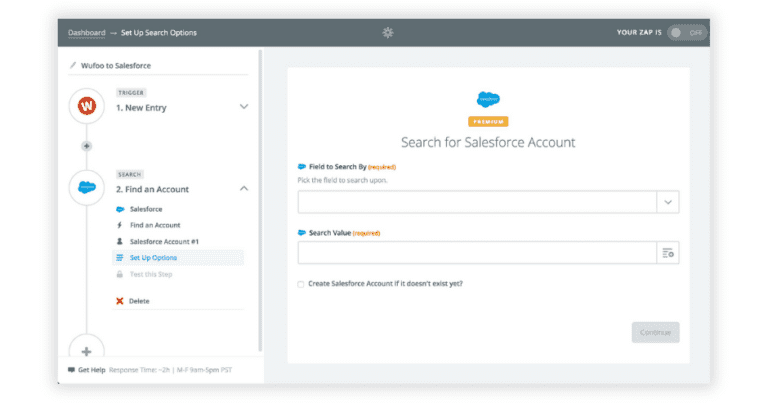This screenshot has height=409, width=768.
Task: Select Set Up Options in sidebar
Action: [x=153, y=257]
